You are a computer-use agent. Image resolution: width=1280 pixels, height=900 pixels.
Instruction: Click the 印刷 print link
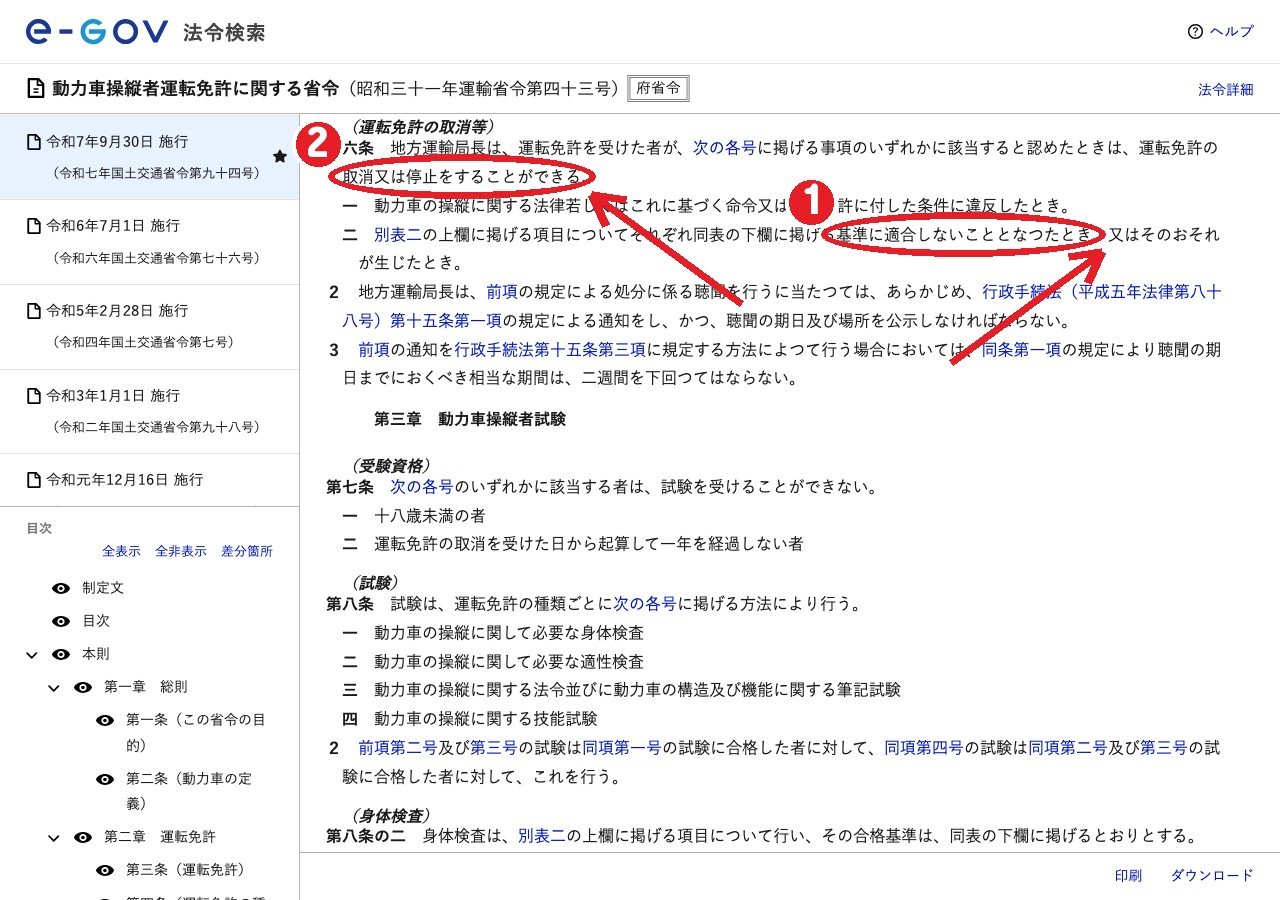pyautogui.click(x=1128, y=875)
